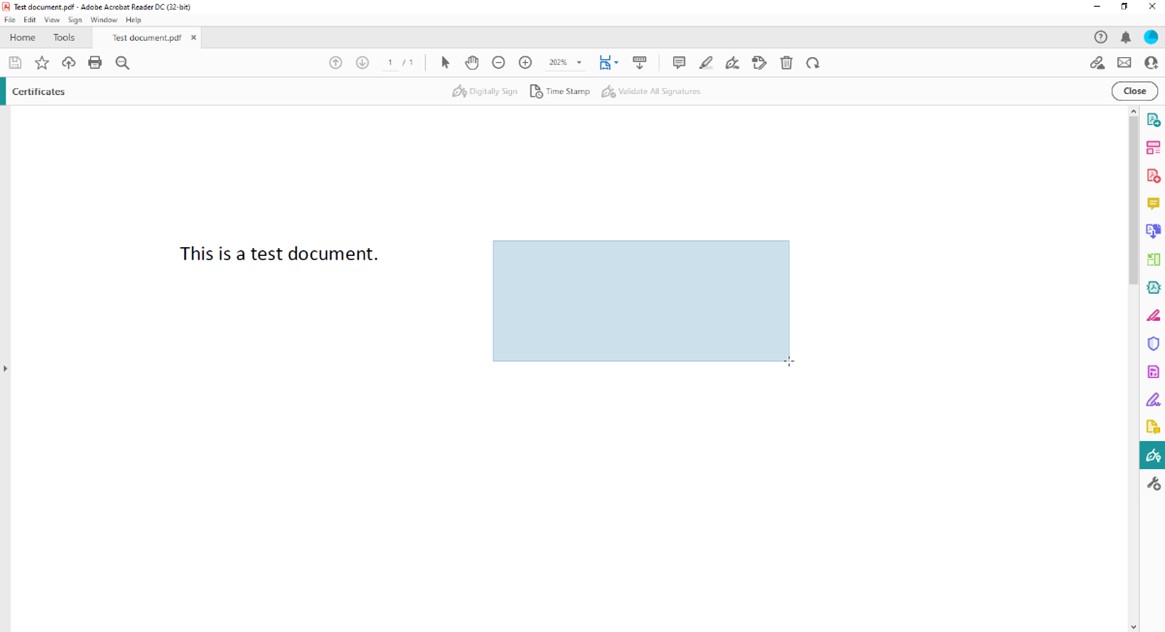Viewport: 1165px width, 632px height.
Task: Zoom out using the minus icon
Action: tap(498, 62)
